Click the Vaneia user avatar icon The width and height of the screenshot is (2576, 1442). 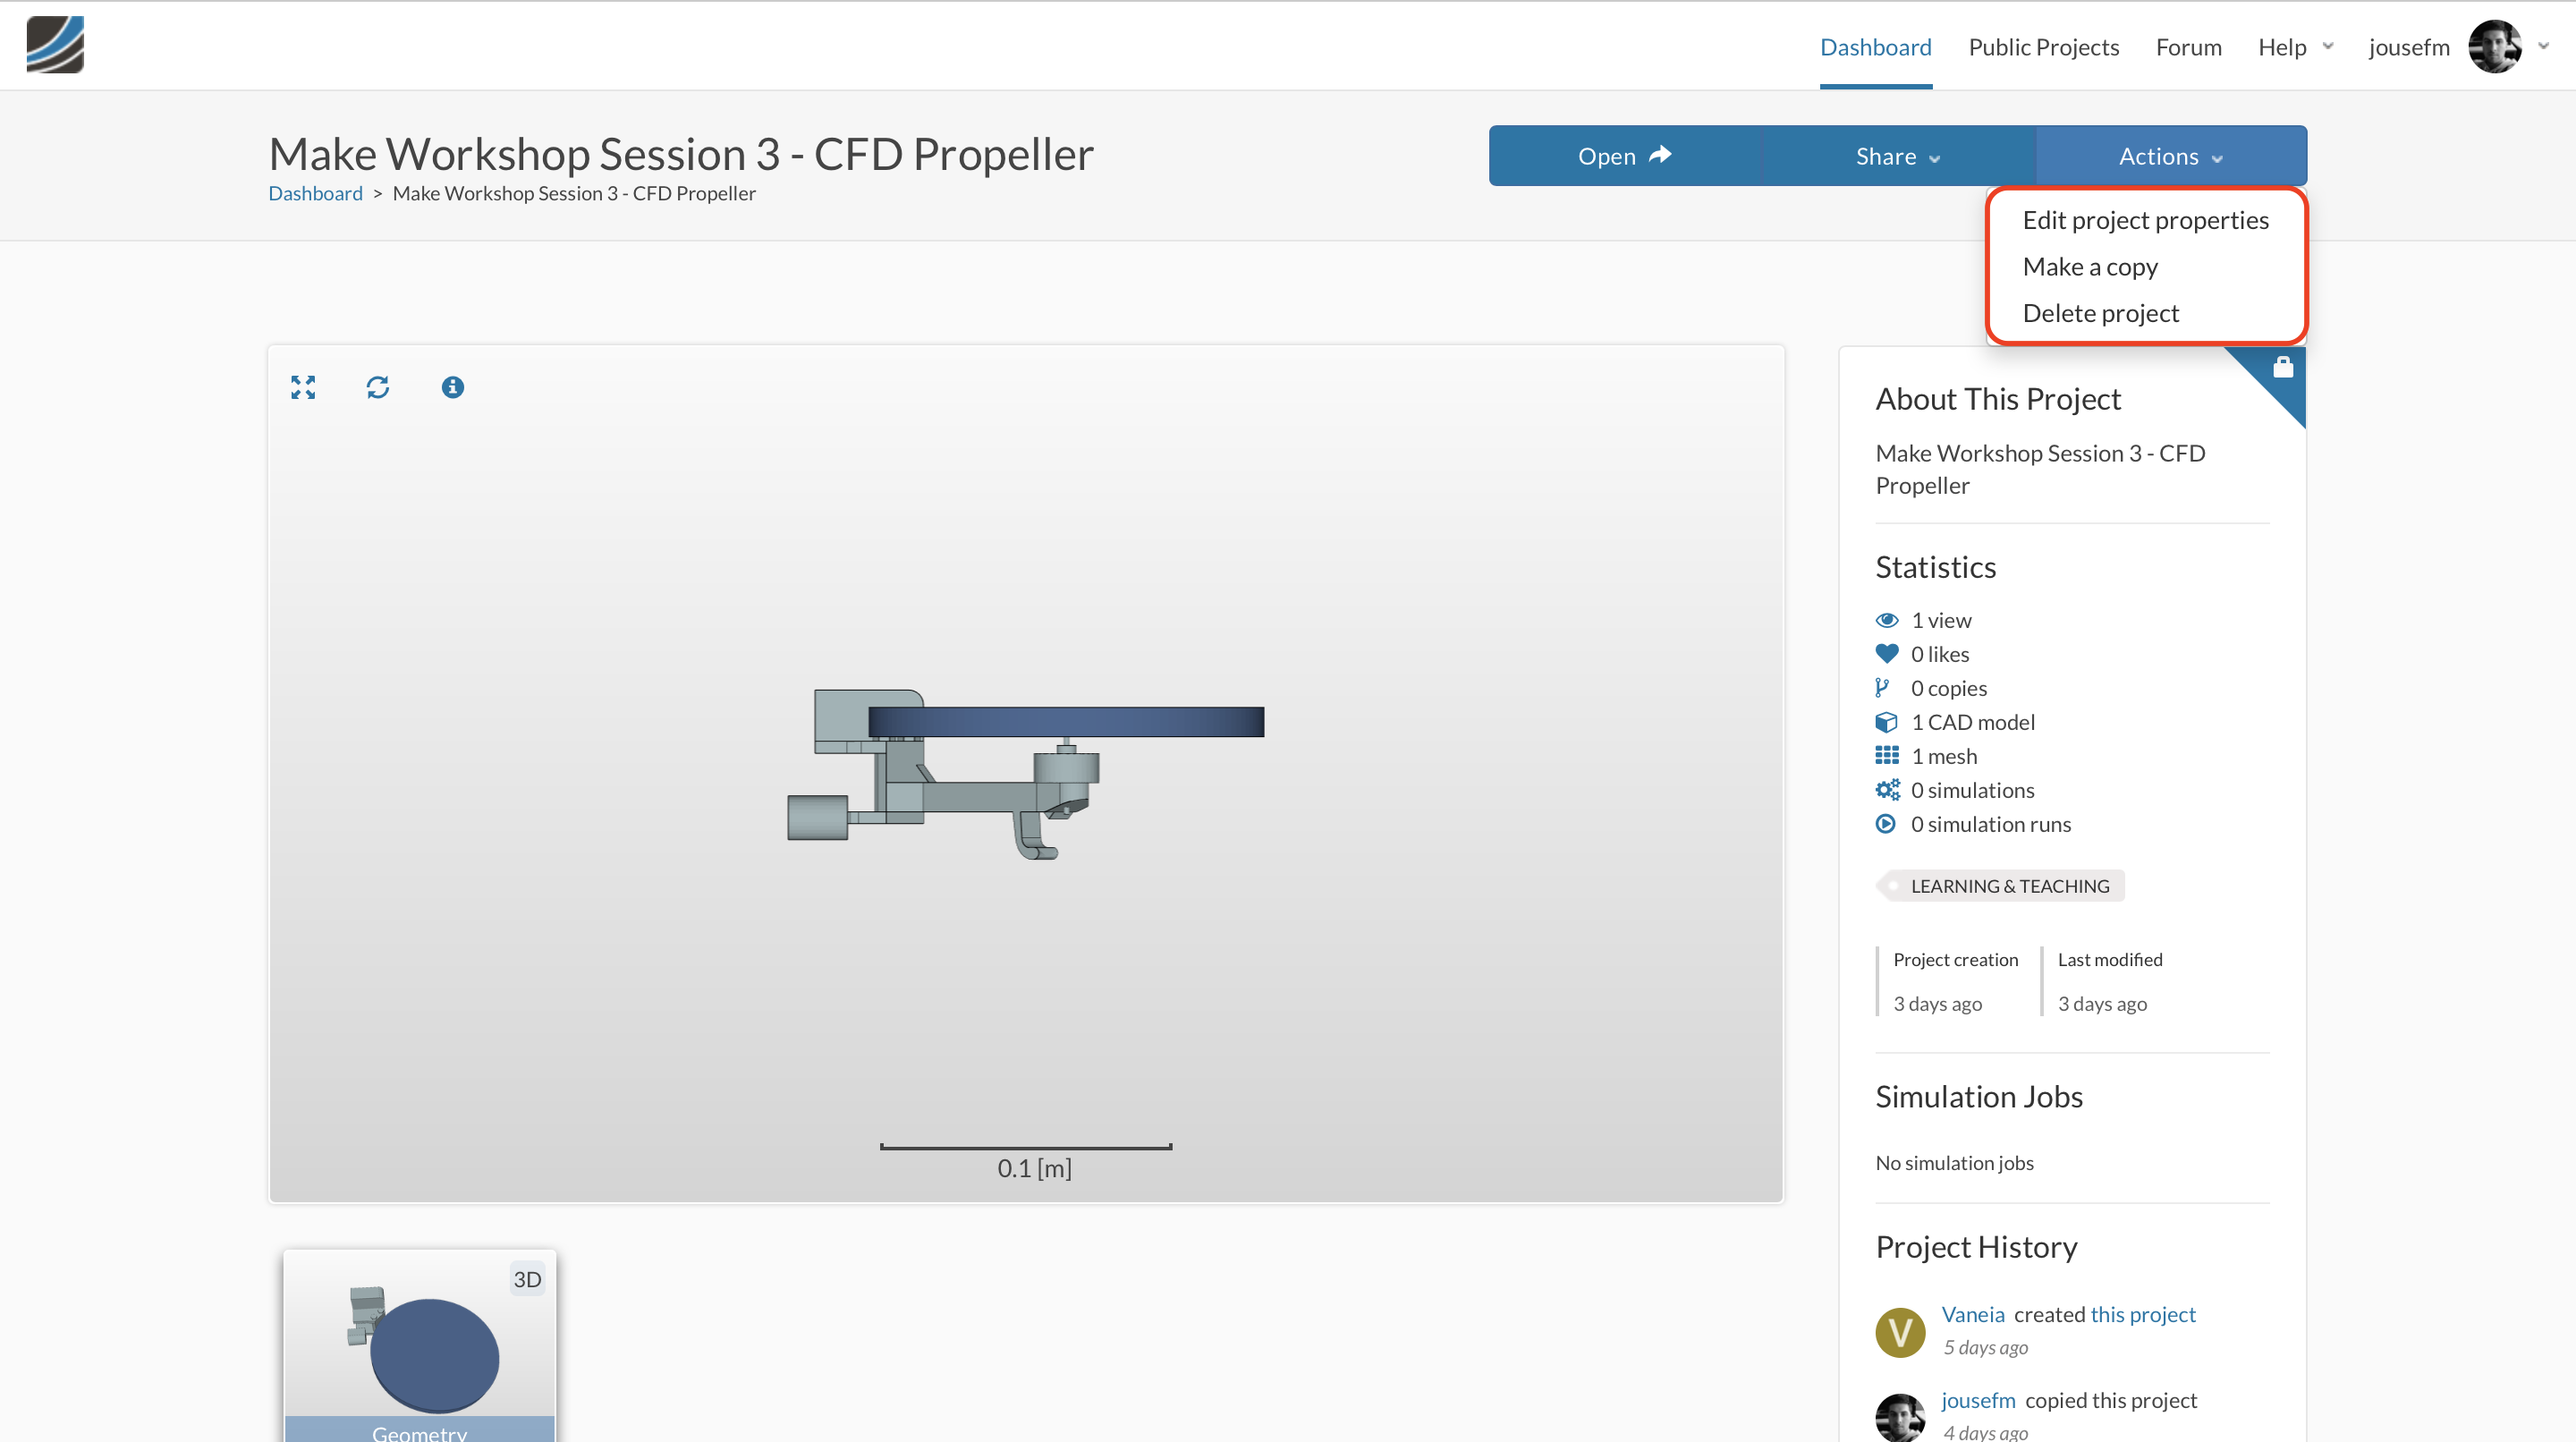coord(1899,1331)
